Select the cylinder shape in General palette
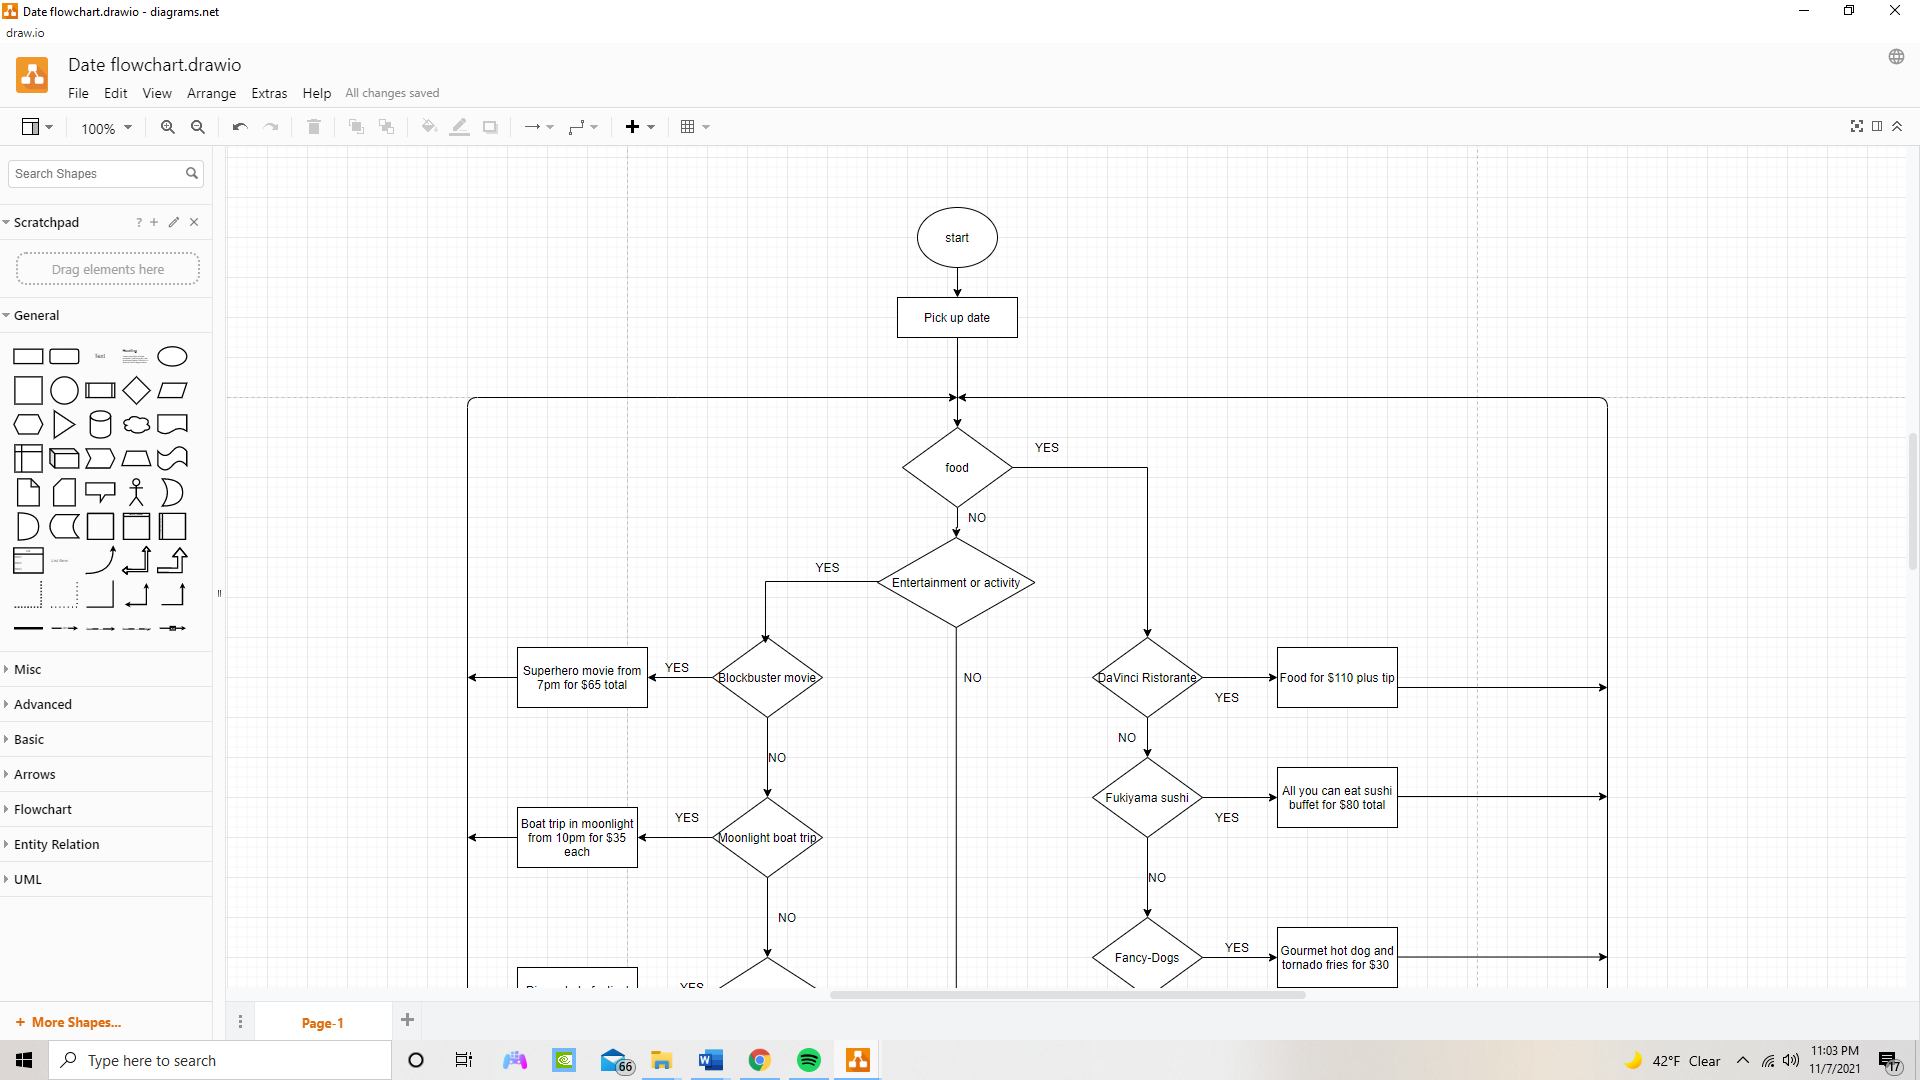Viewport: 1920px width, 1080px height. (x=100, y=425)
